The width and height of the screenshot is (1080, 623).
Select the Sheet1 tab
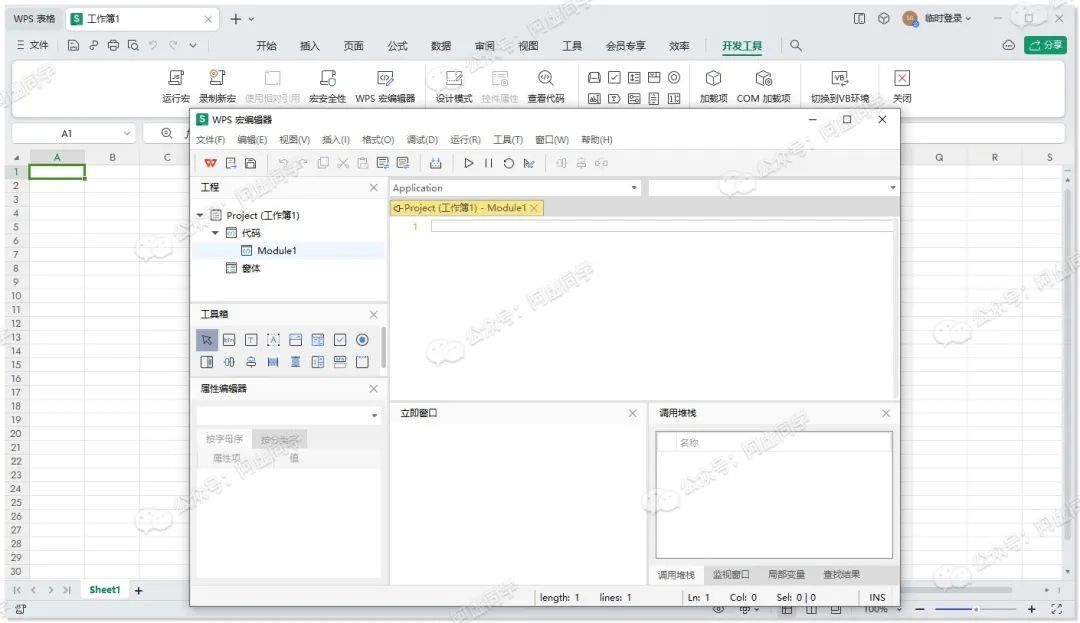coord(105,590)
